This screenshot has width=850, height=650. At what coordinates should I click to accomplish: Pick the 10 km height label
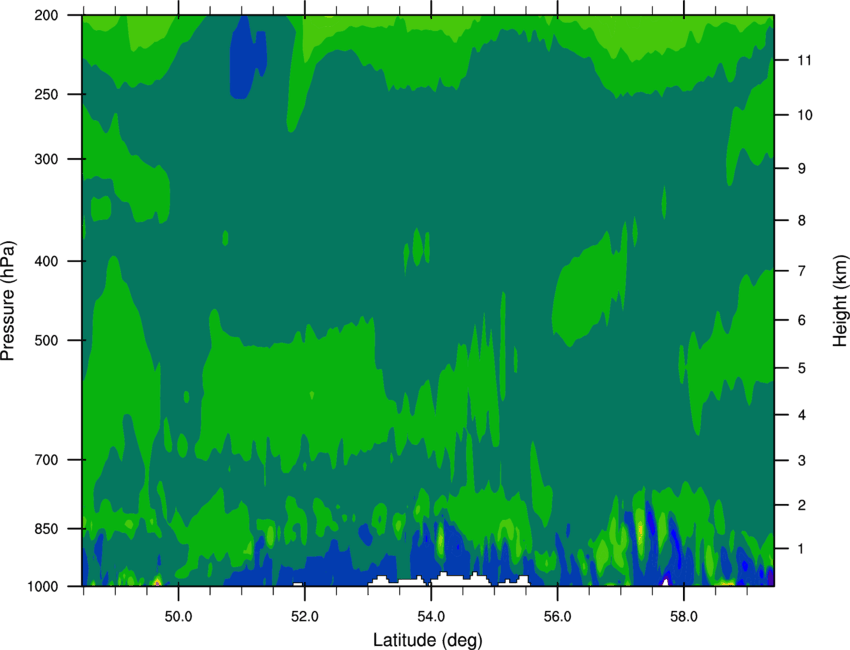point(805,115)
